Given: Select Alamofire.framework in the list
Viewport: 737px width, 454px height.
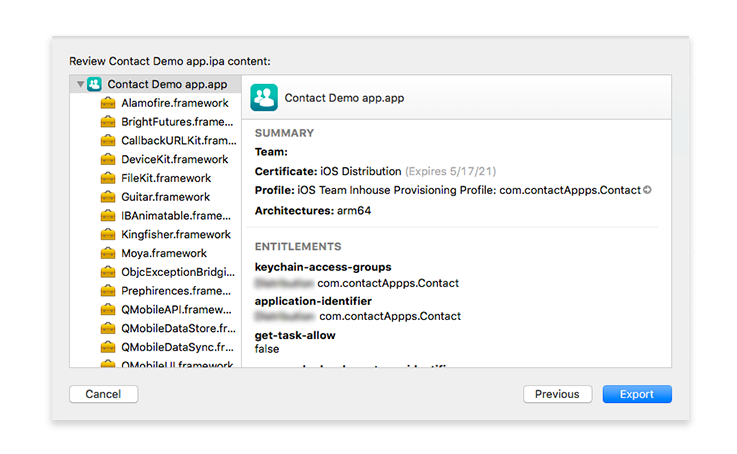Looking at the screenshot, I should [x=156, y=103].
